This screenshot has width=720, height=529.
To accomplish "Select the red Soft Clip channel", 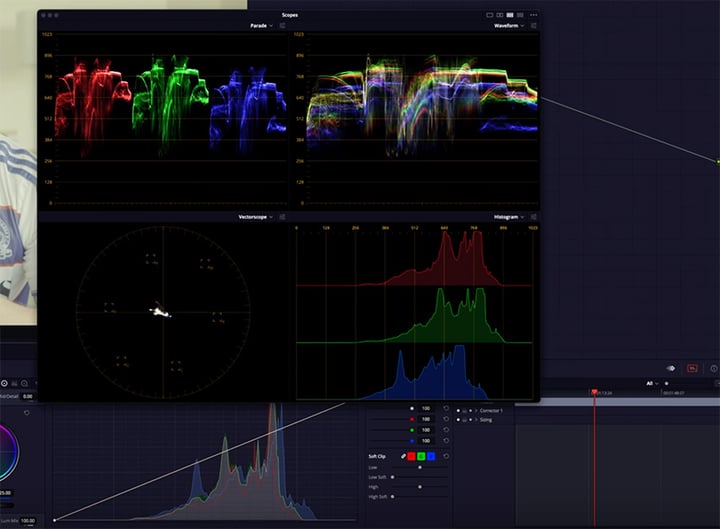I will coord(414,456).
